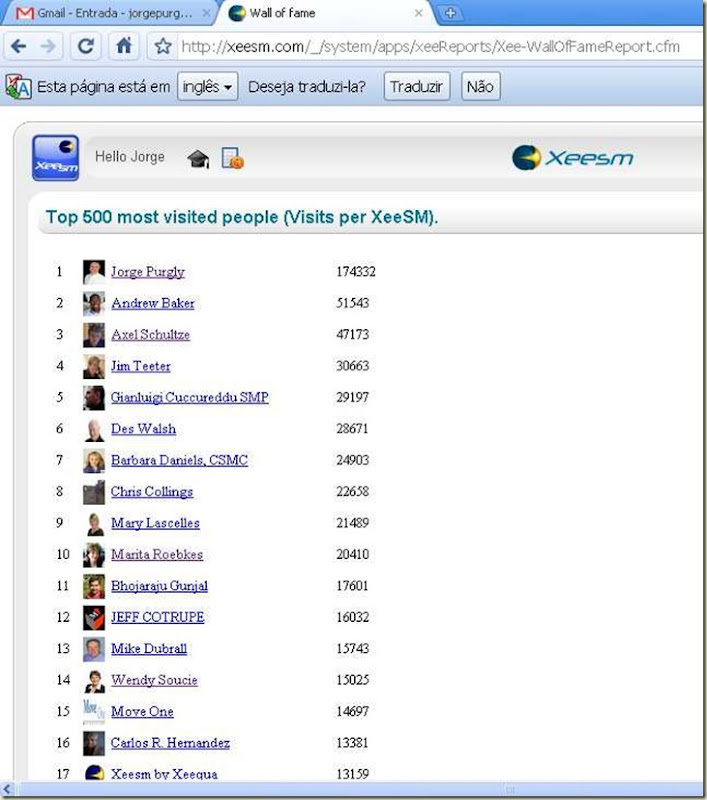Open the inglês language dropdown
This screenshot has width=707, height=800.
click(x=207, y=86)
